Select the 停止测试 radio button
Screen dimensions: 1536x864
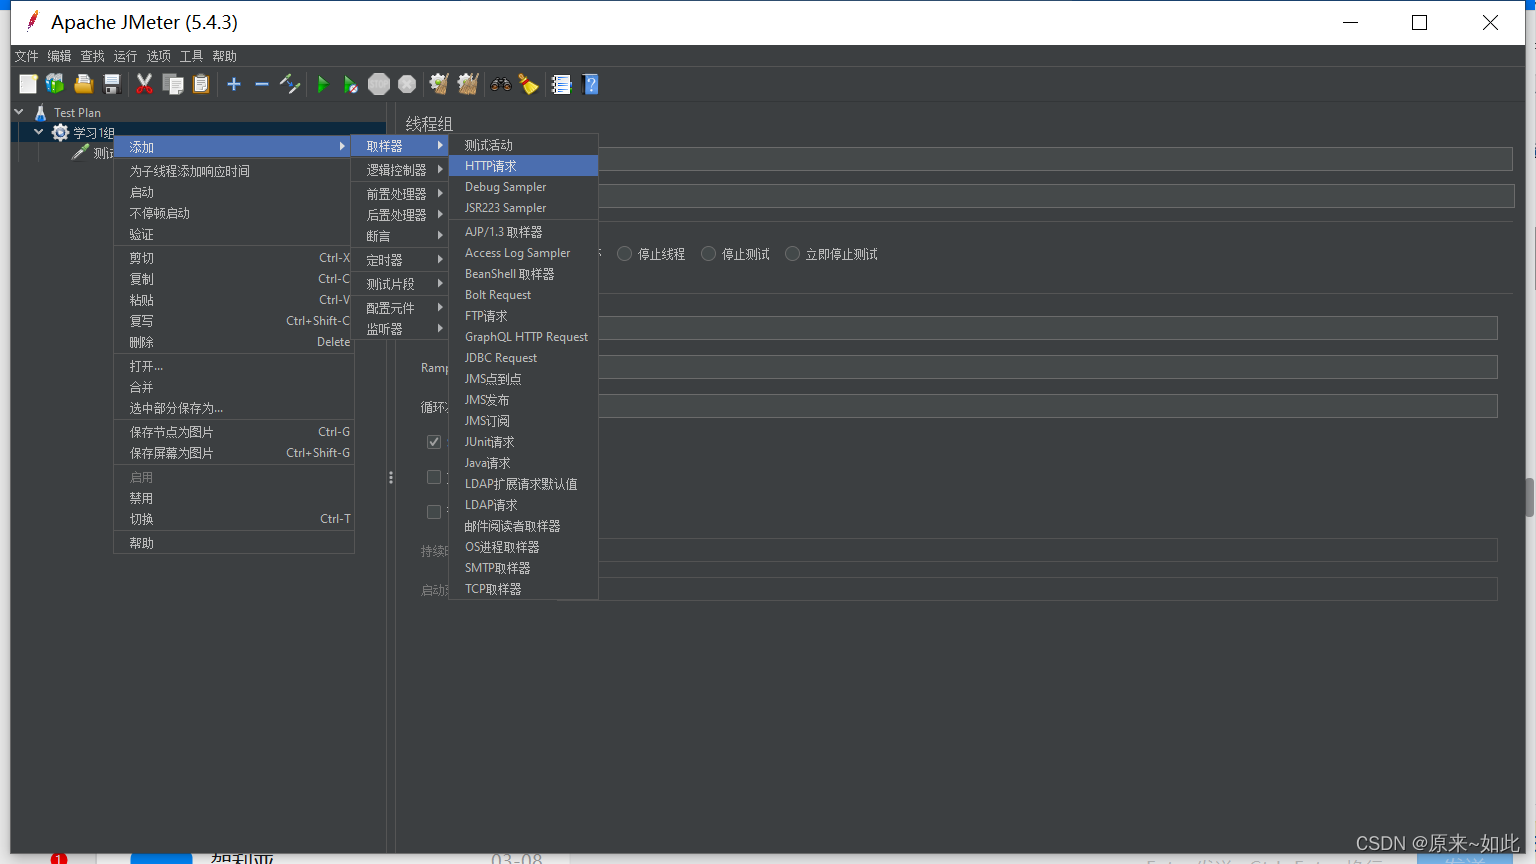pyautogui.click(x=709, y=254)
